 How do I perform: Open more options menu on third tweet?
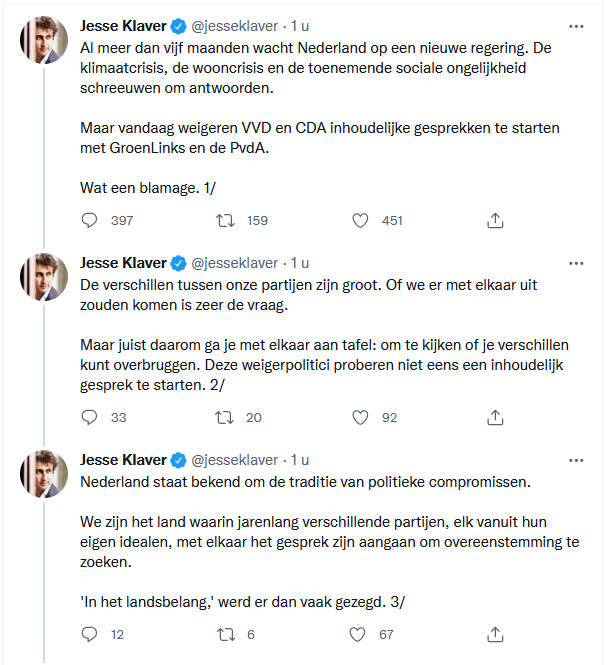point(576,460)
